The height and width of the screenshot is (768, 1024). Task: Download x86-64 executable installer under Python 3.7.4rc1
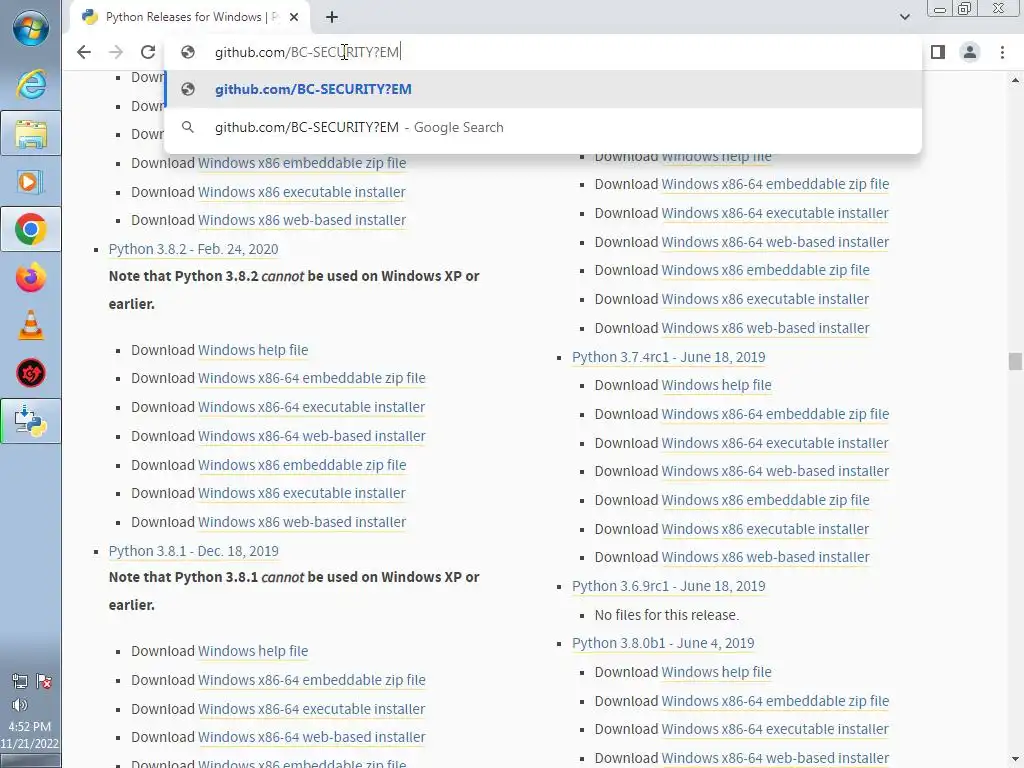coord(775,443)
